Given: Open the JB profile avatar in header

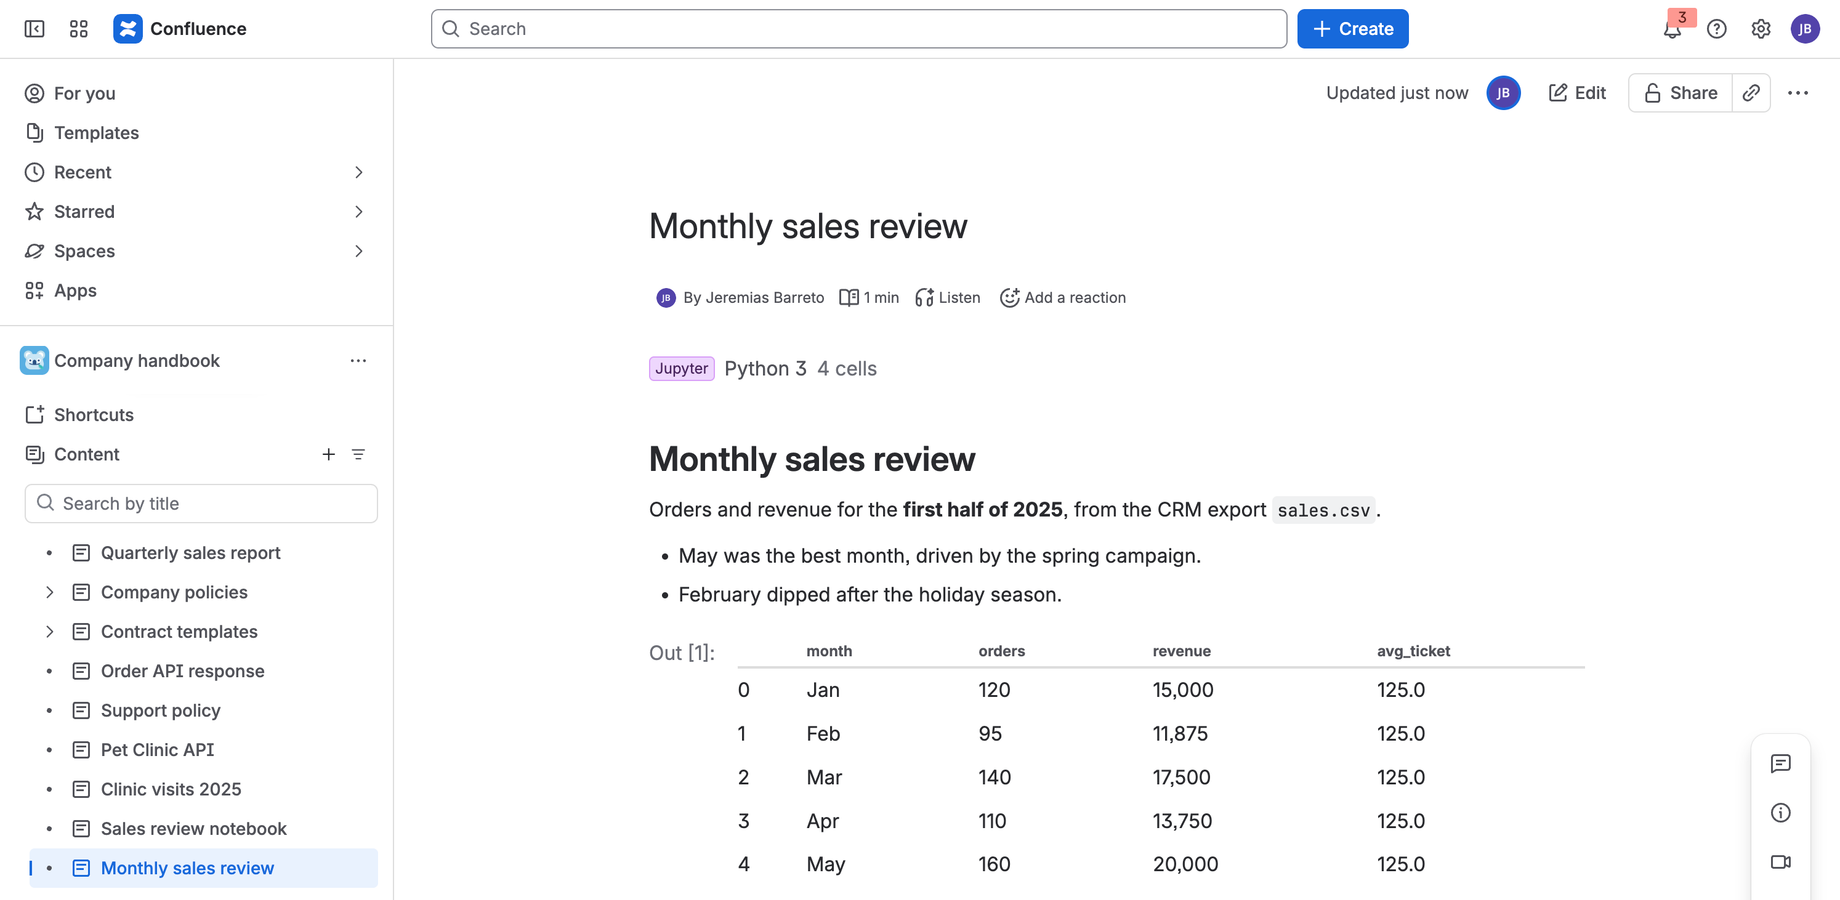Looking at the screenshot, I should click(1805, 29).
